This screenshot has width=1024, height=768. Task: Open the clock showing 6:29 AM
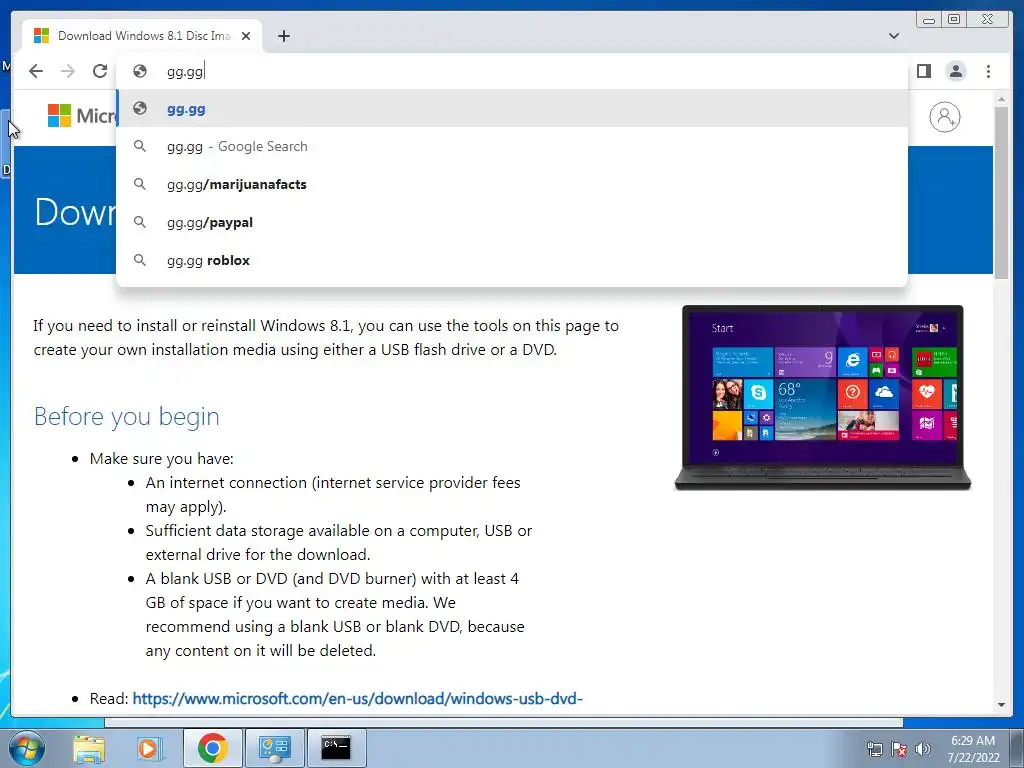click(x=972, y=748)
